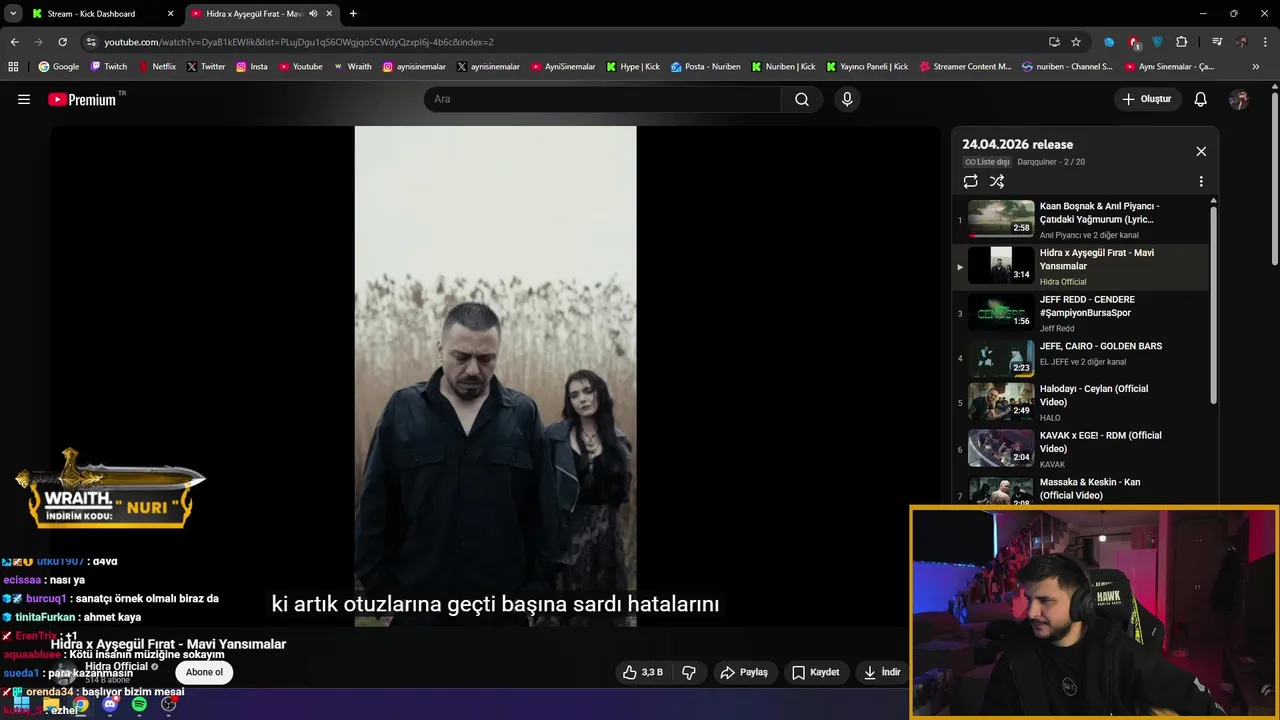This screenshot has height=720, width=1280.
Task: Toggle playlist shuffle
Action: point(997,181)
